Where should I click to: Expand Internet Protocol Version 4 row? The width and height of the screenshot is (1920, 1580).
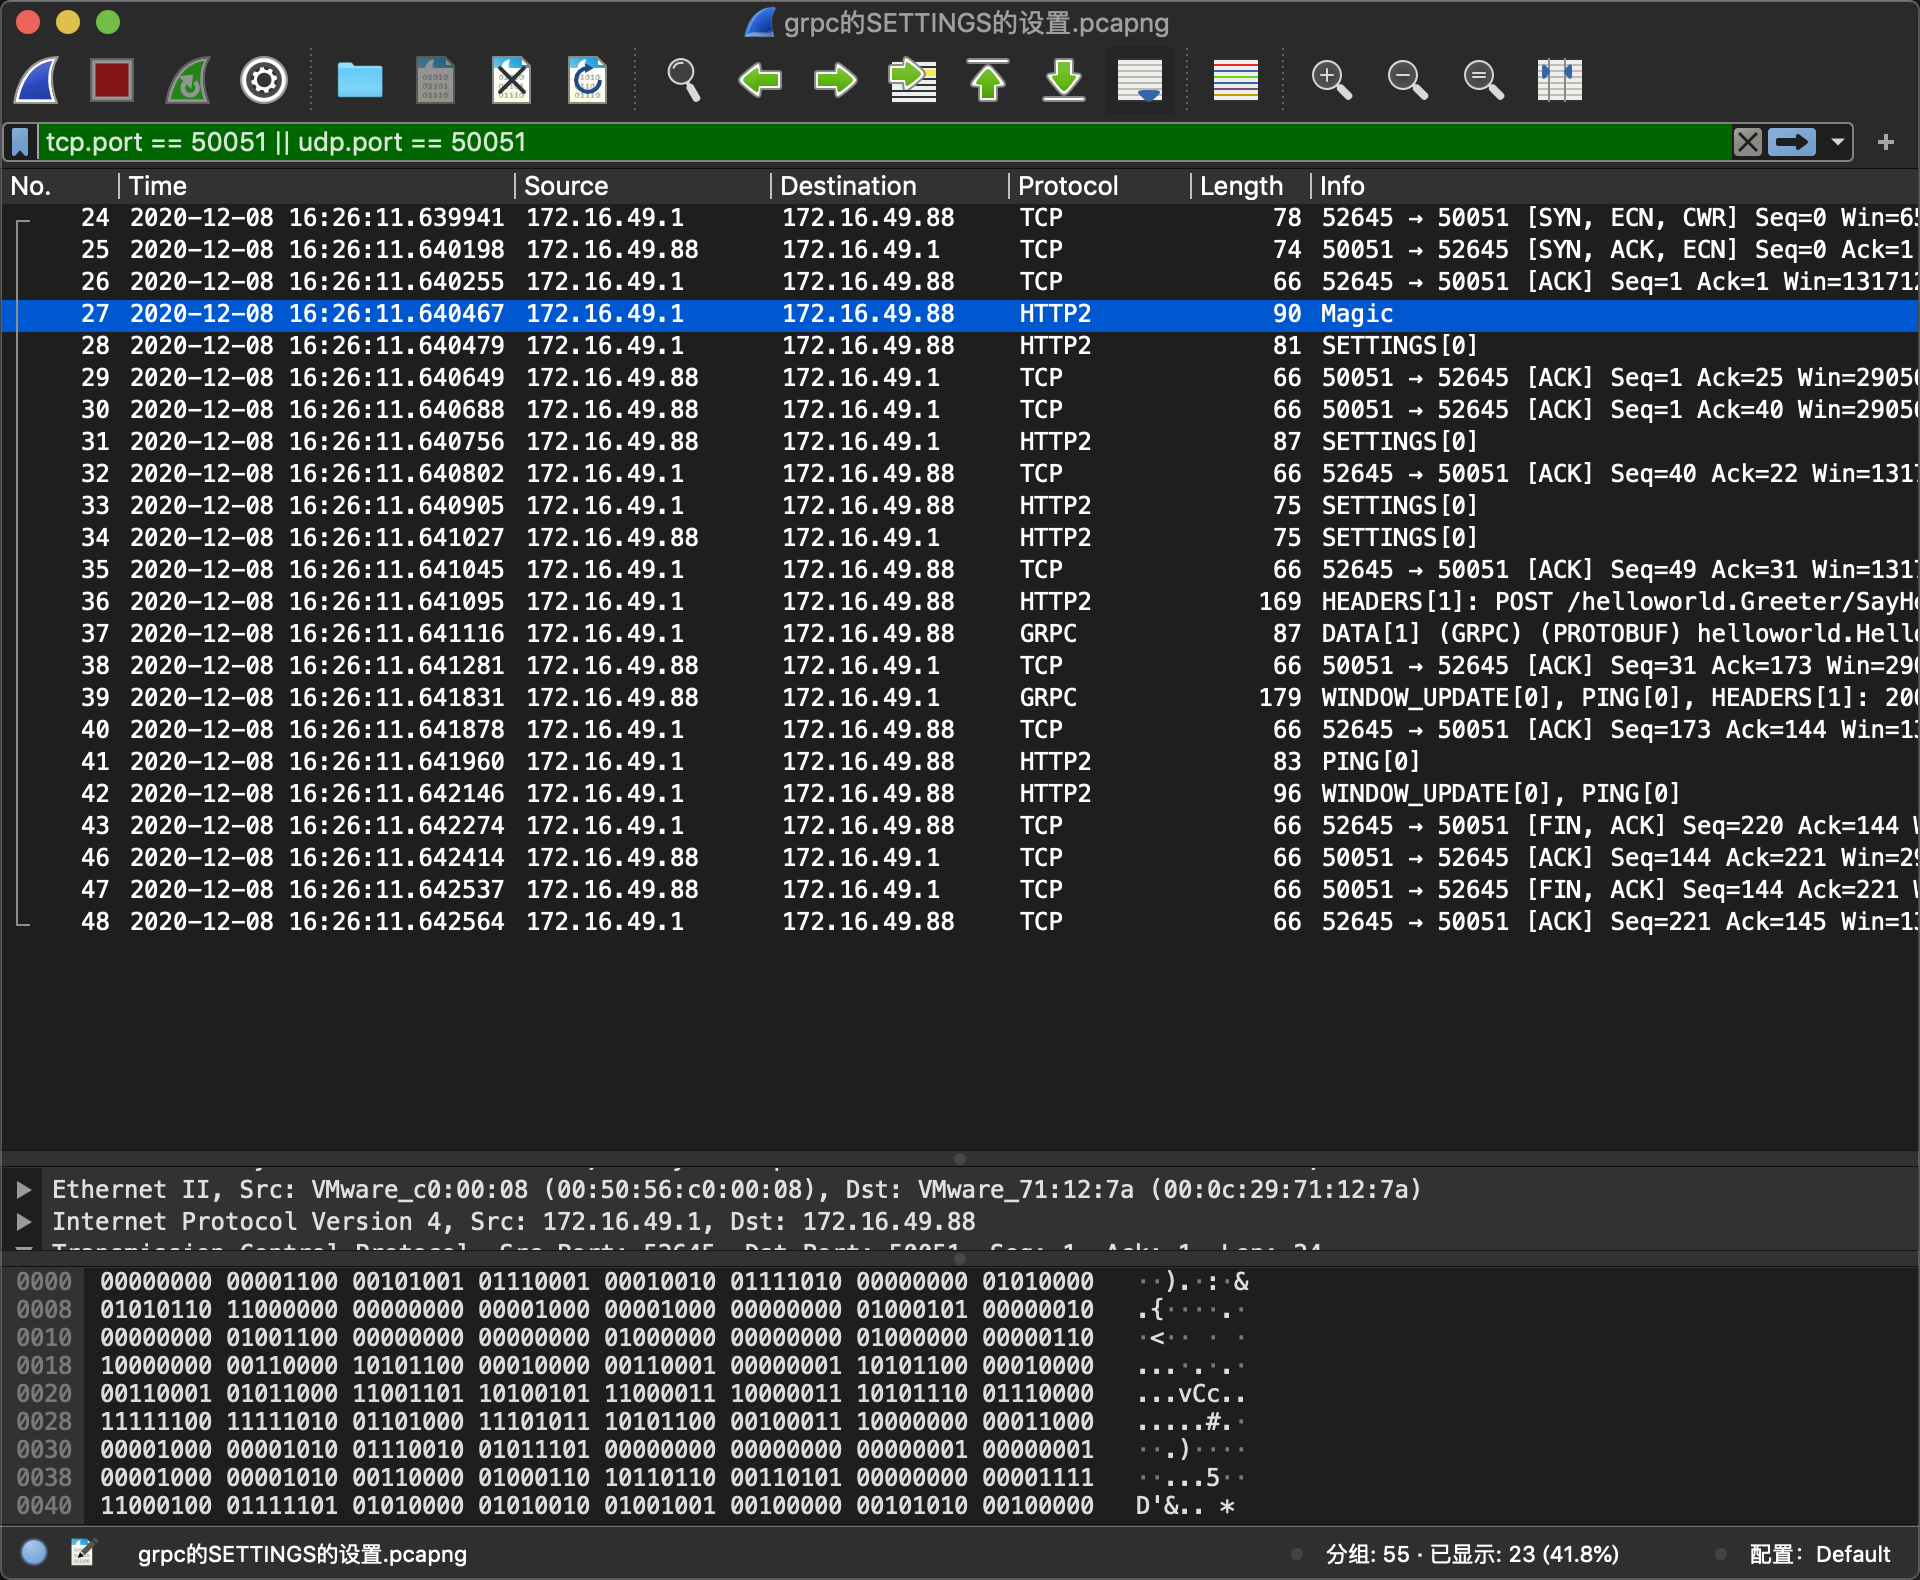tap(24, 1222)
